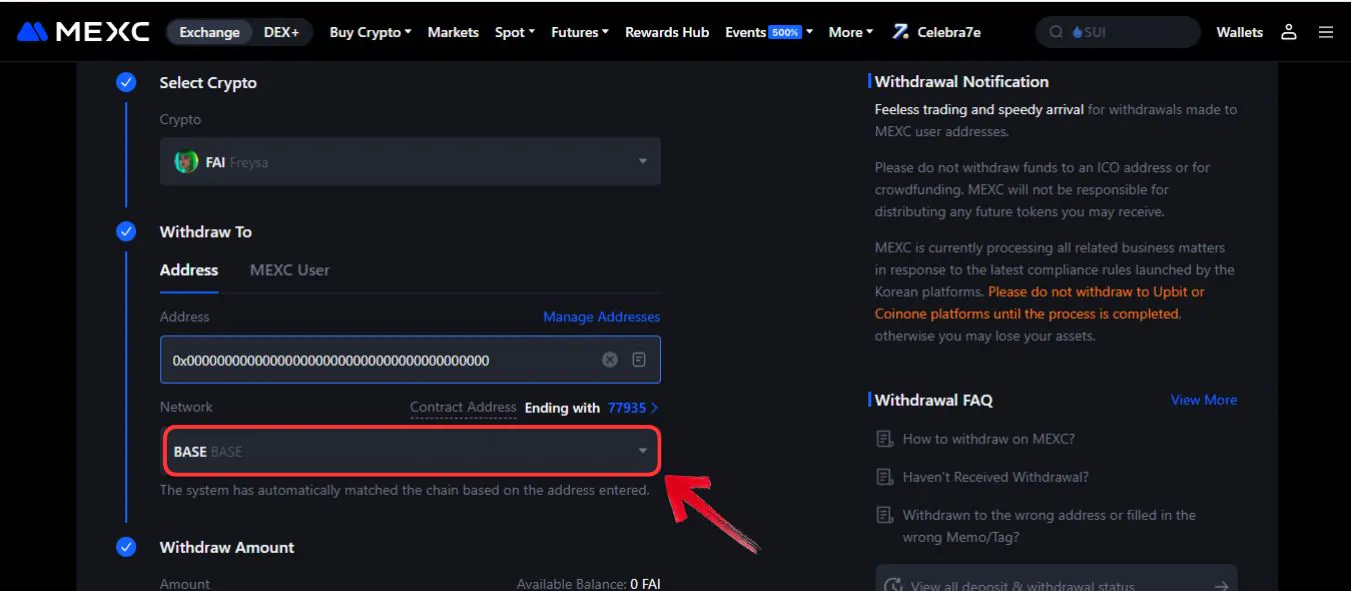Click the Withdraw To step heading

pos(206,232)
